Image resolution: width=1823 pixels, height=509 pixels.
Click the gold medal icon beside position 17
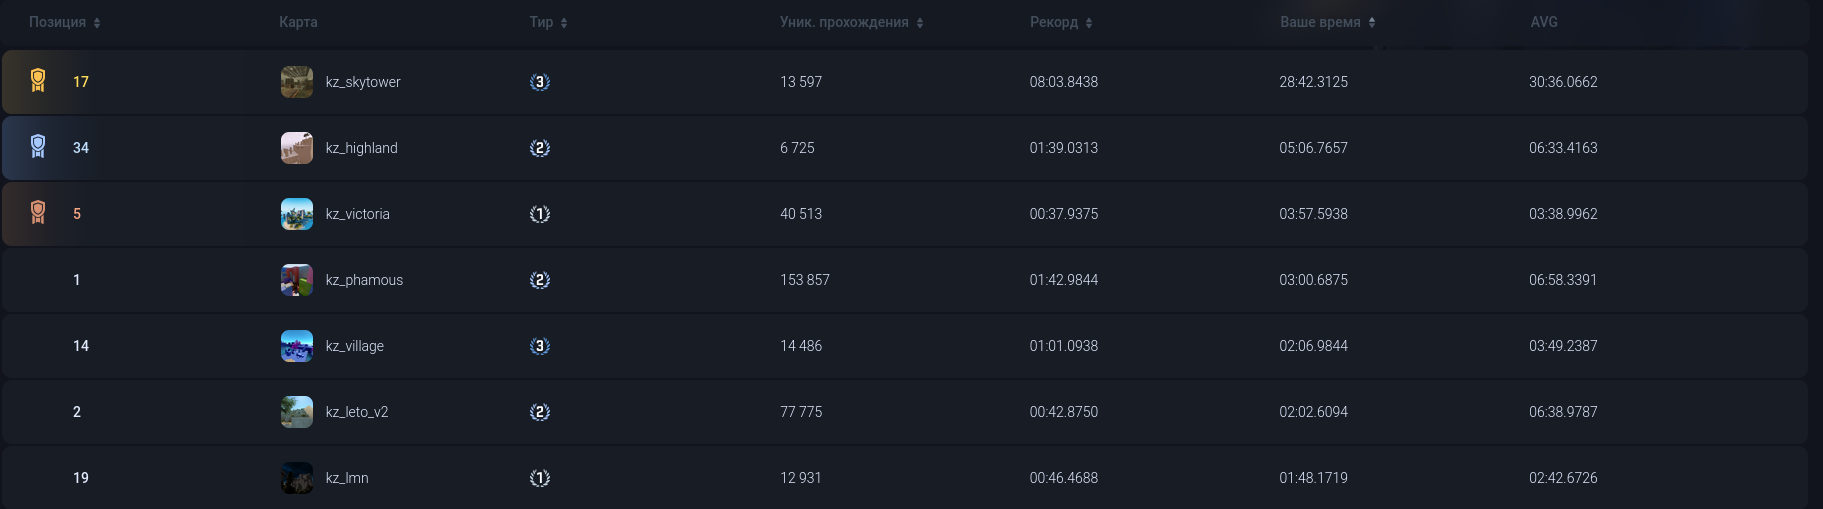click(38, 81)
